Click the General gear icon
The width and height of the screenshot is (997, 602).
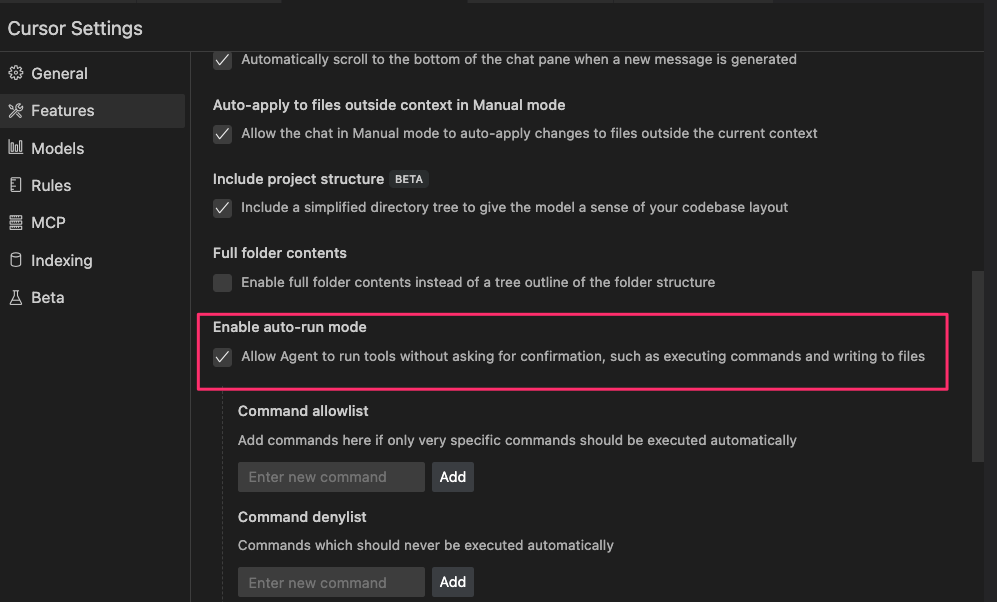[x=15, y=73]
